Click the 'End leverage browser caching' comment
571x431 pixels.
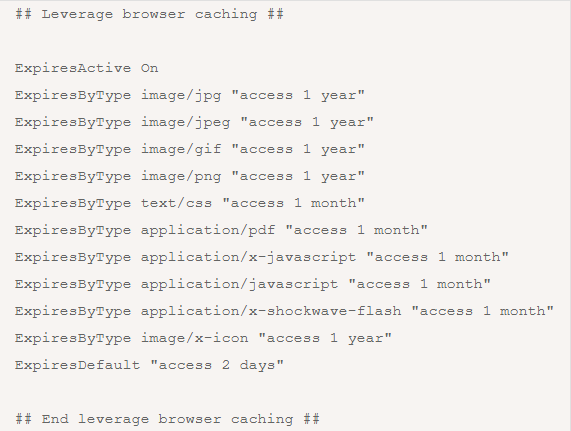(x=168, y=419)
